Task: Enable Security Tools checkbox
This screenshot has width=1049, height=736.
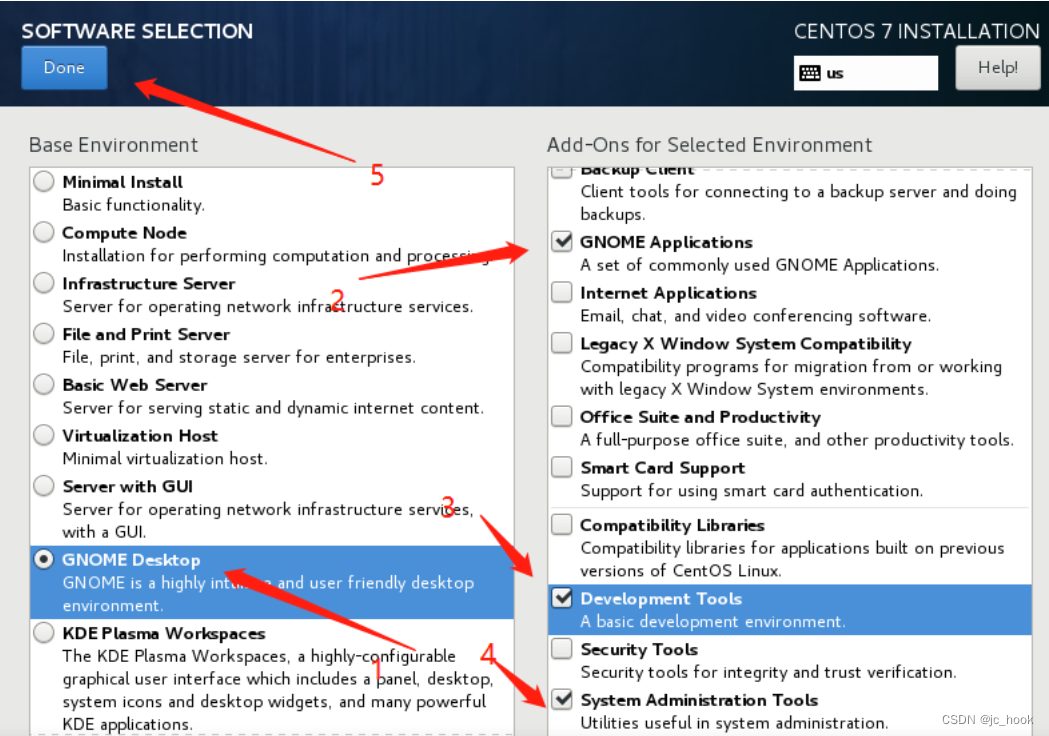Action: click(x=562, y=649)
